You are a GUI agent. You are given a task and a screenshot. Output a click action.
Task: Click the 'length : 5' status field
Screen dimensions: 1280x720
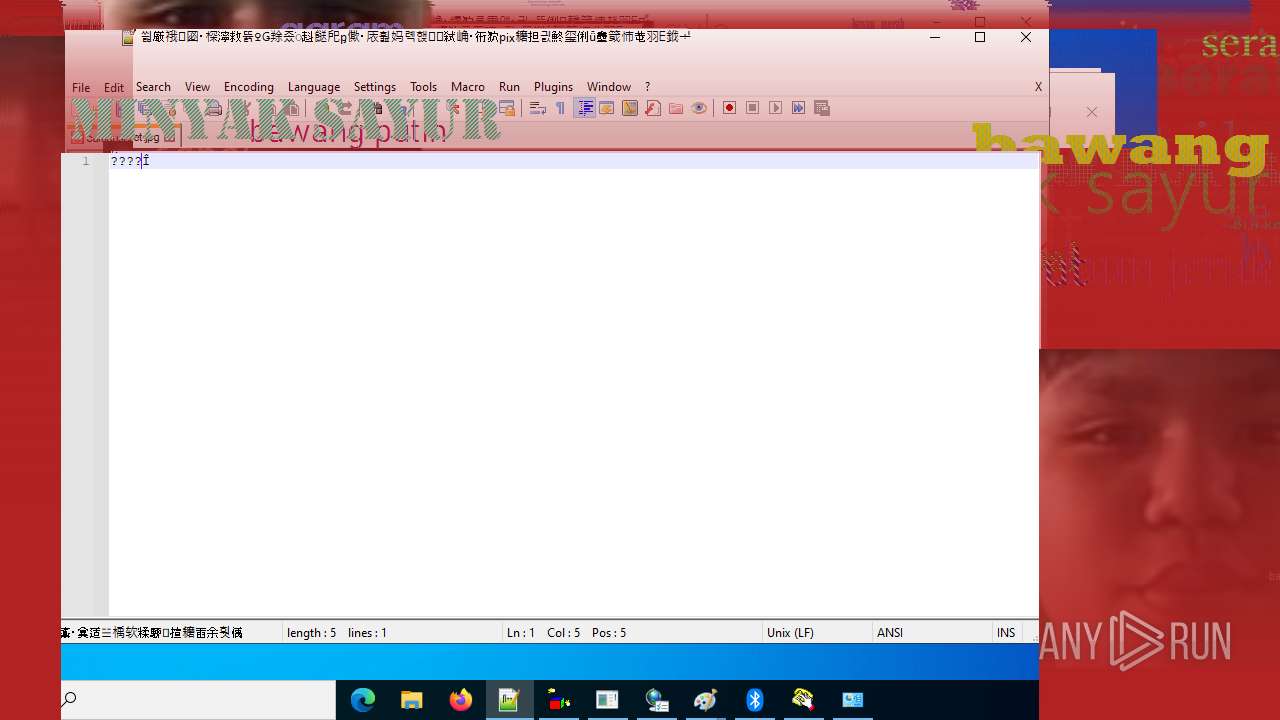(x=312, y=633)
